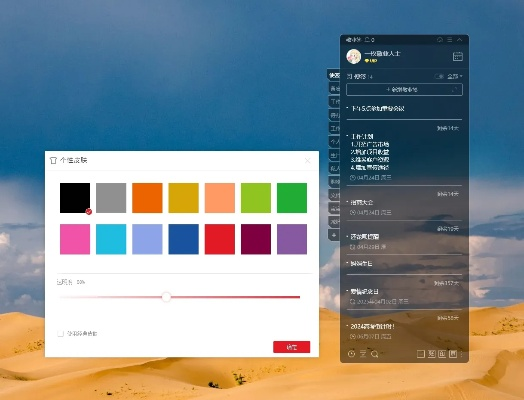
Task: Open the first note above the top divider
Action: pyautogui.click(x=378, y=108)
